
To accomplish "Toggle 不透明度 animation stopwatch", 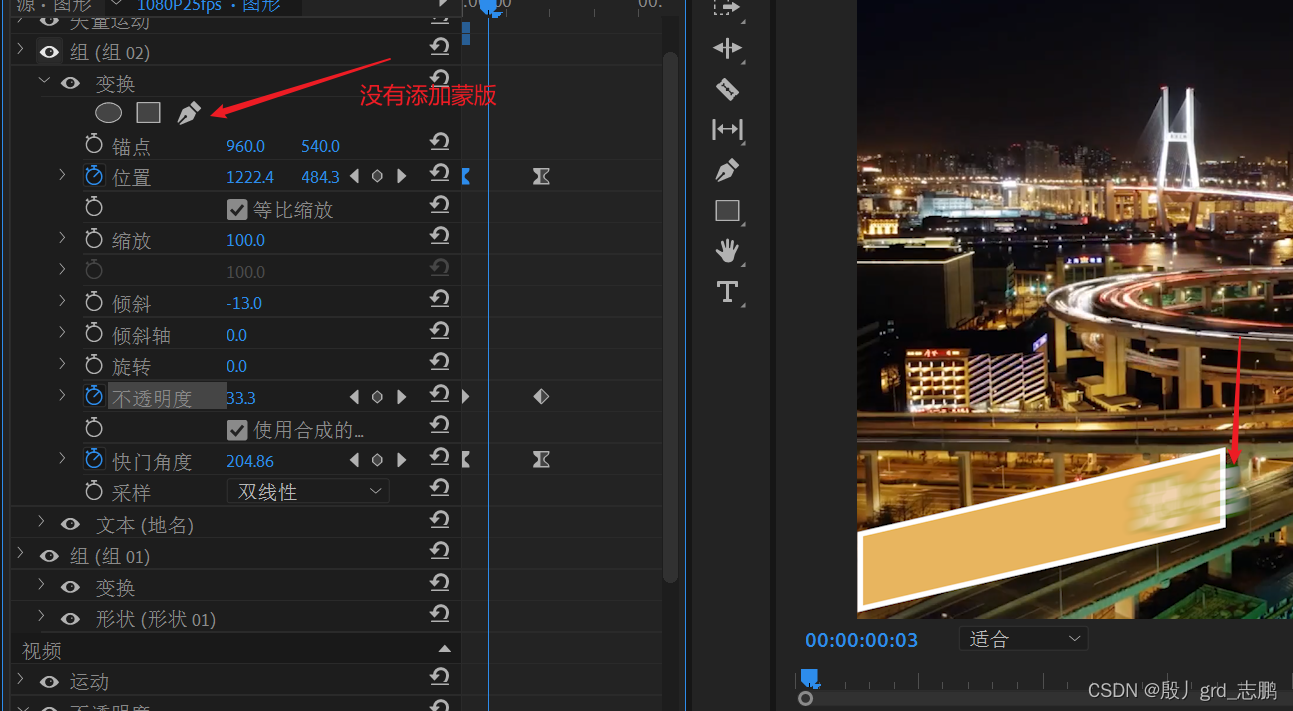I will (94, 397).
